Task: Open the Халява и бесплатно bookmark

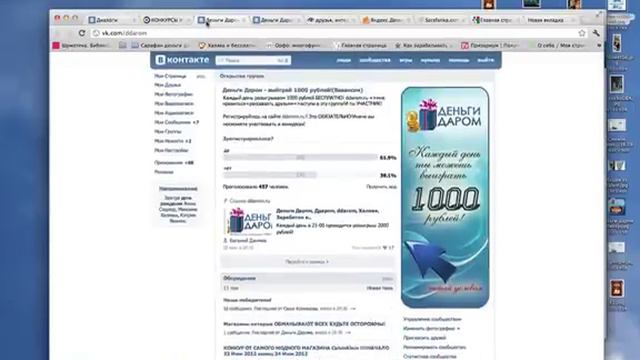Action: 227,46
